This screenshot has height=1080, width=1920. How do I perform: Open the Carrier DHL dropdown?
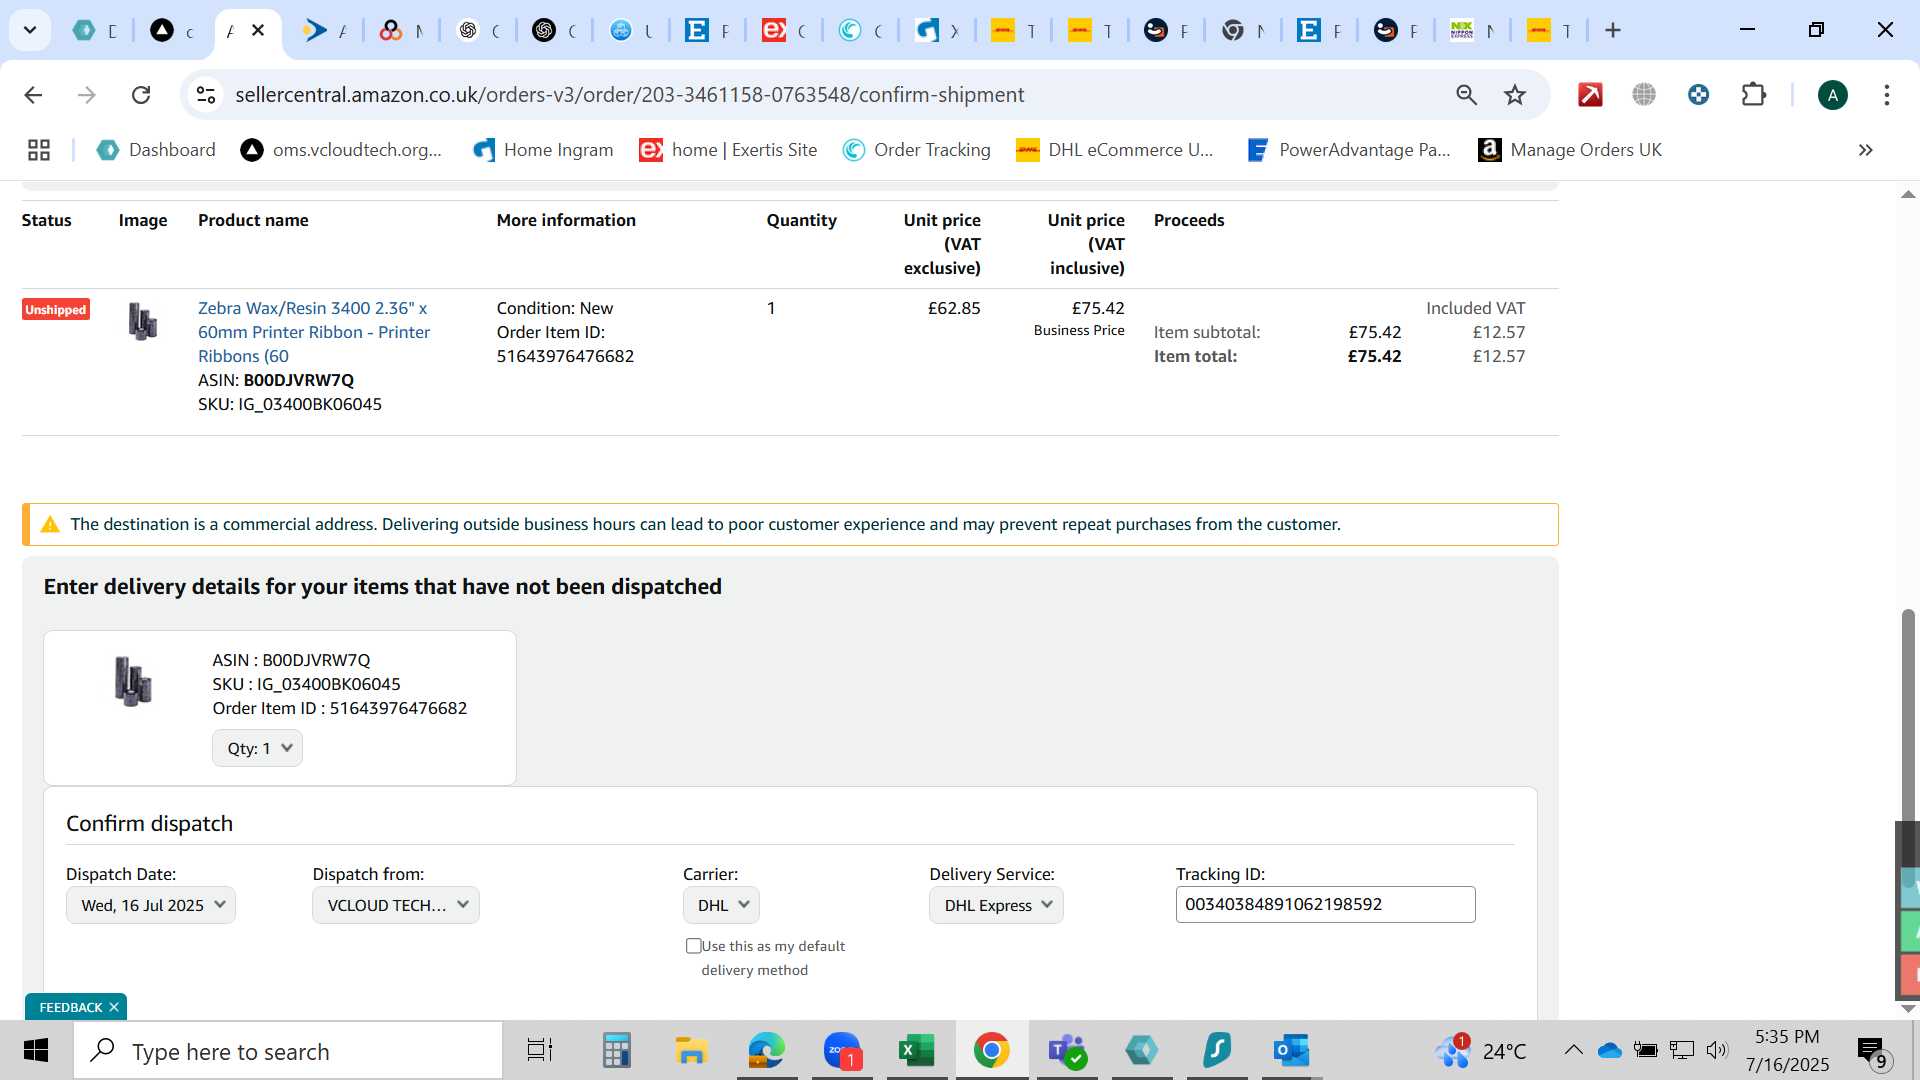tap(721, 905)
